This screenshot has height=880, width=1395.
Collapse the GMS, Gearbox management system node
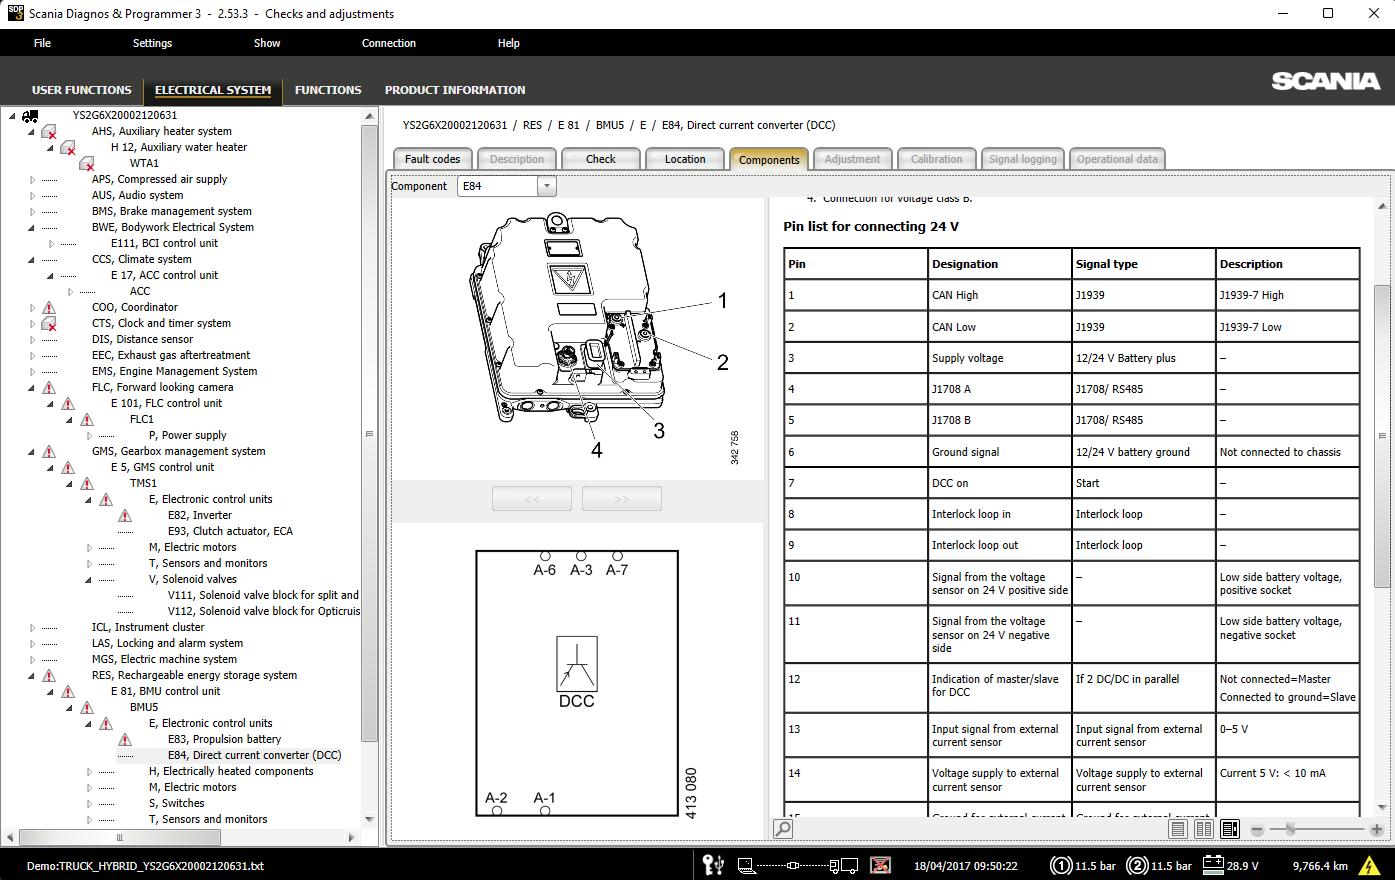click(x=31, y=451)
